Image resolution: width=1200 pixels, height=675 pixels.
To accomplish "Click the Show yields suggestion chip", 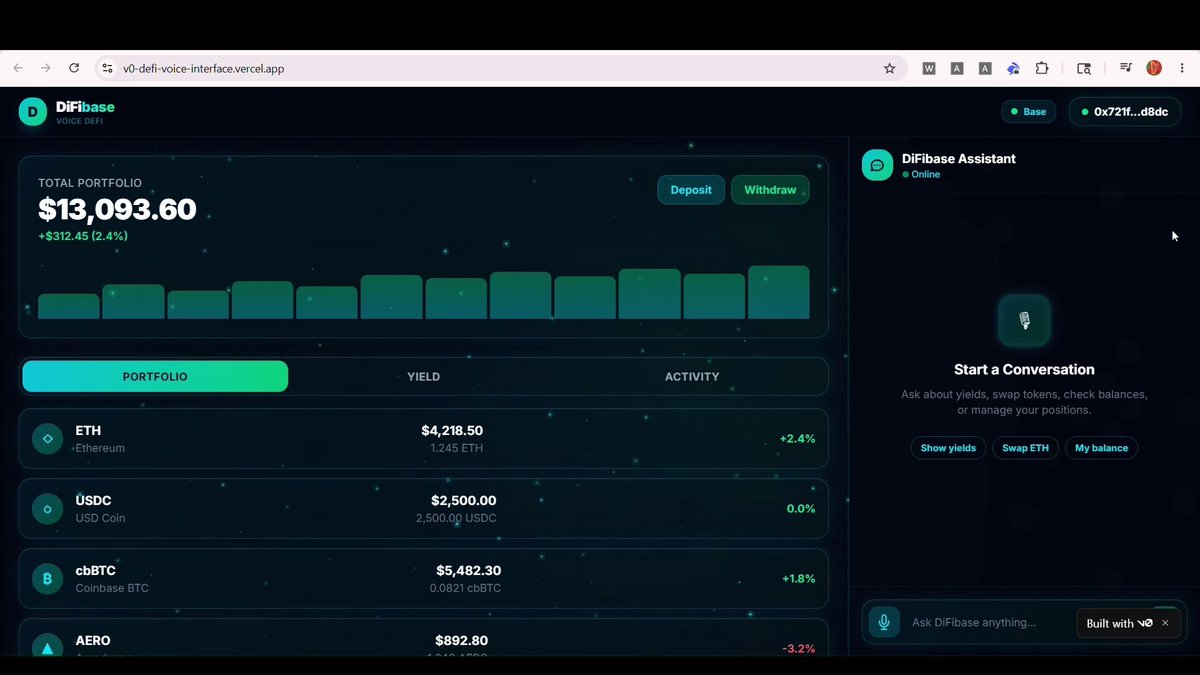I will [948, 448].
